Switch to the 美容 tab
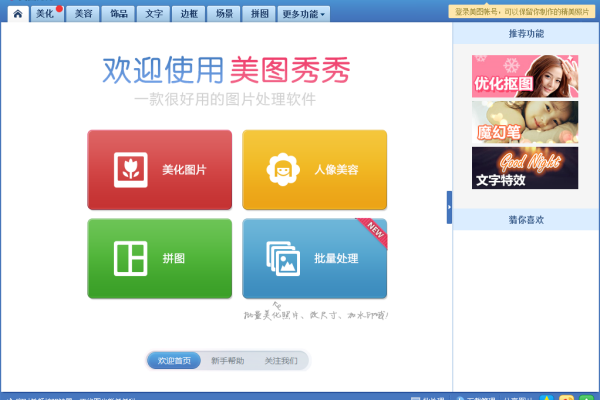Screen dimensions: 600x400 click(x=84, y=14)
